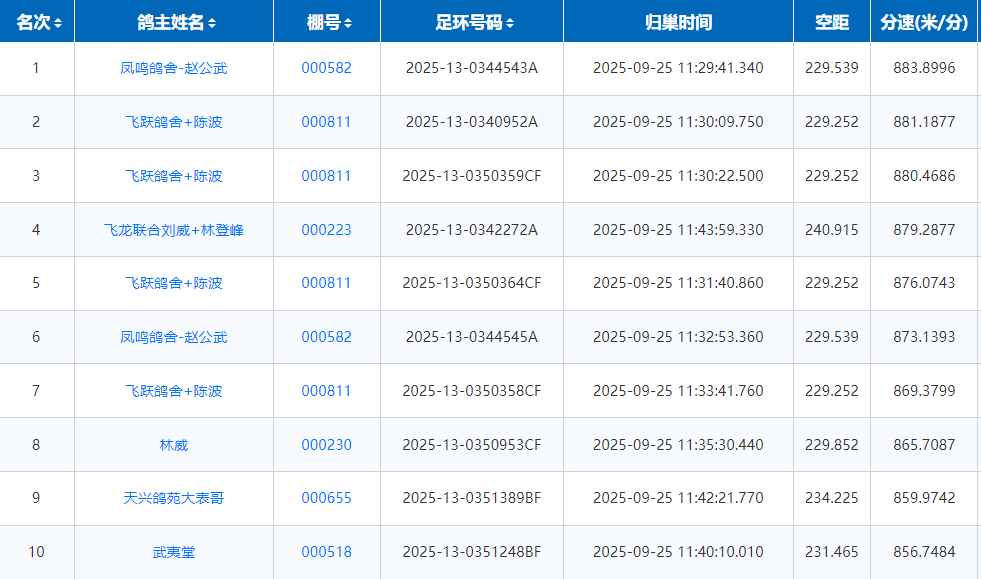Open the 天兴鸽苑大表哥 owner link
The height and width of the screenshot is (579, 981).
coord(174,498)
